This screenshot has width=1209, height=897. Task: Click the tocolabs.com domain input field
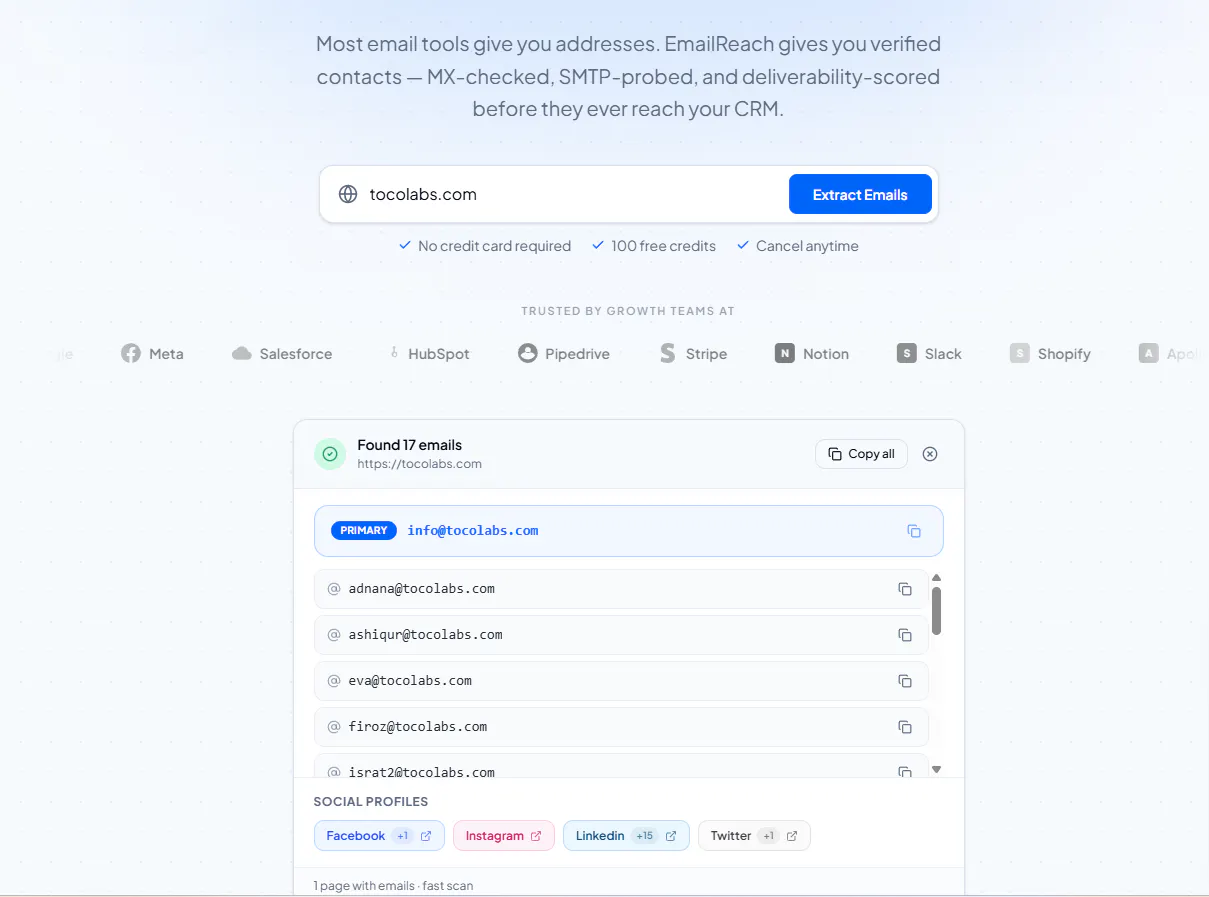click(x=570, y=194)
